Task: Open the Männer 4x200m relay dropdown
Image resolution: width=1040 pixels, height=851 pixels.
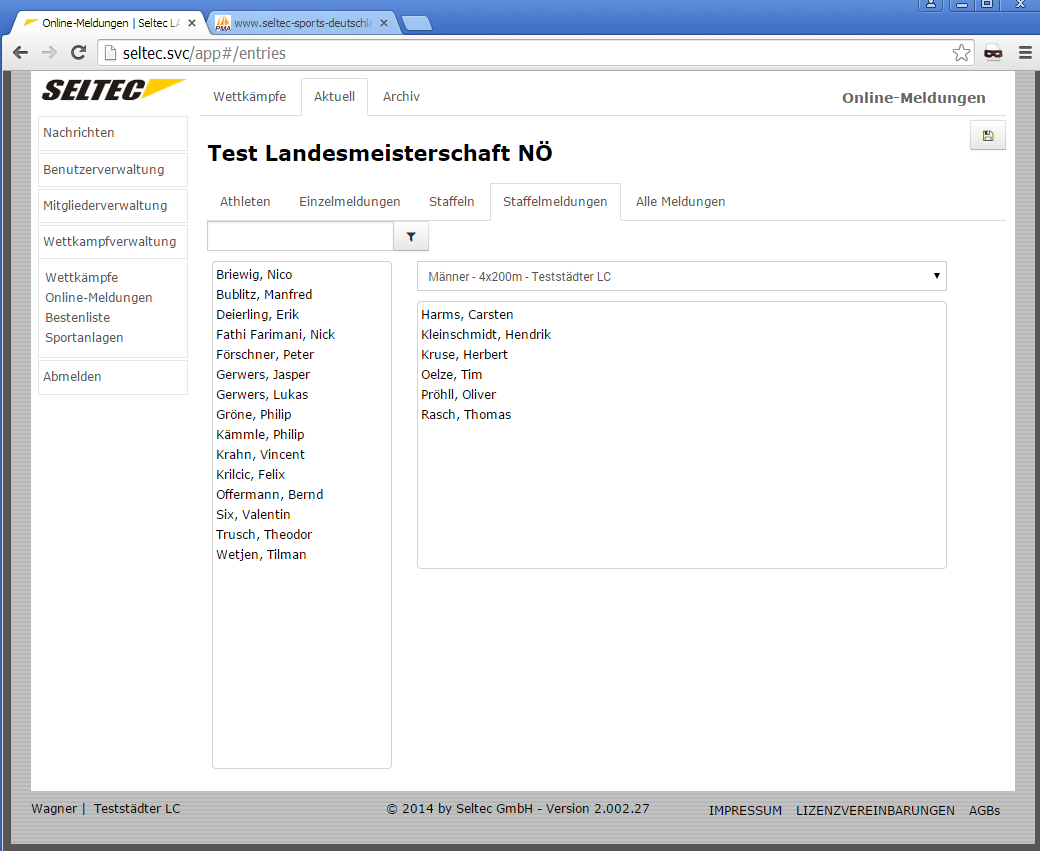Action: click(x=681, y=276)
